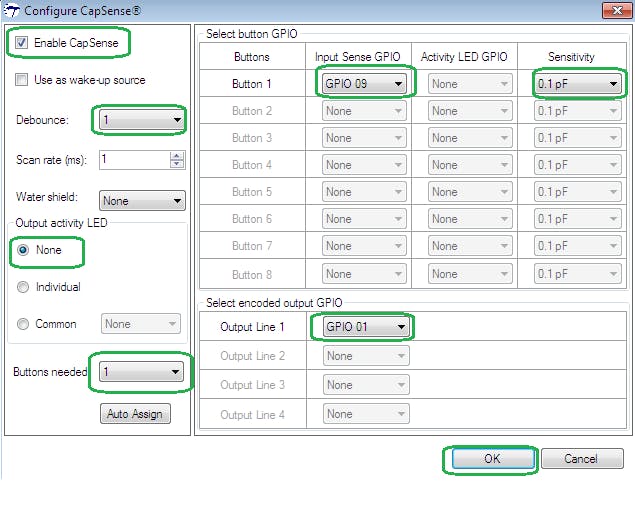The width and height of the screenshot is (635, 520).
Task: Click the Sensitivity column header
Action: (x=571, y=57)
